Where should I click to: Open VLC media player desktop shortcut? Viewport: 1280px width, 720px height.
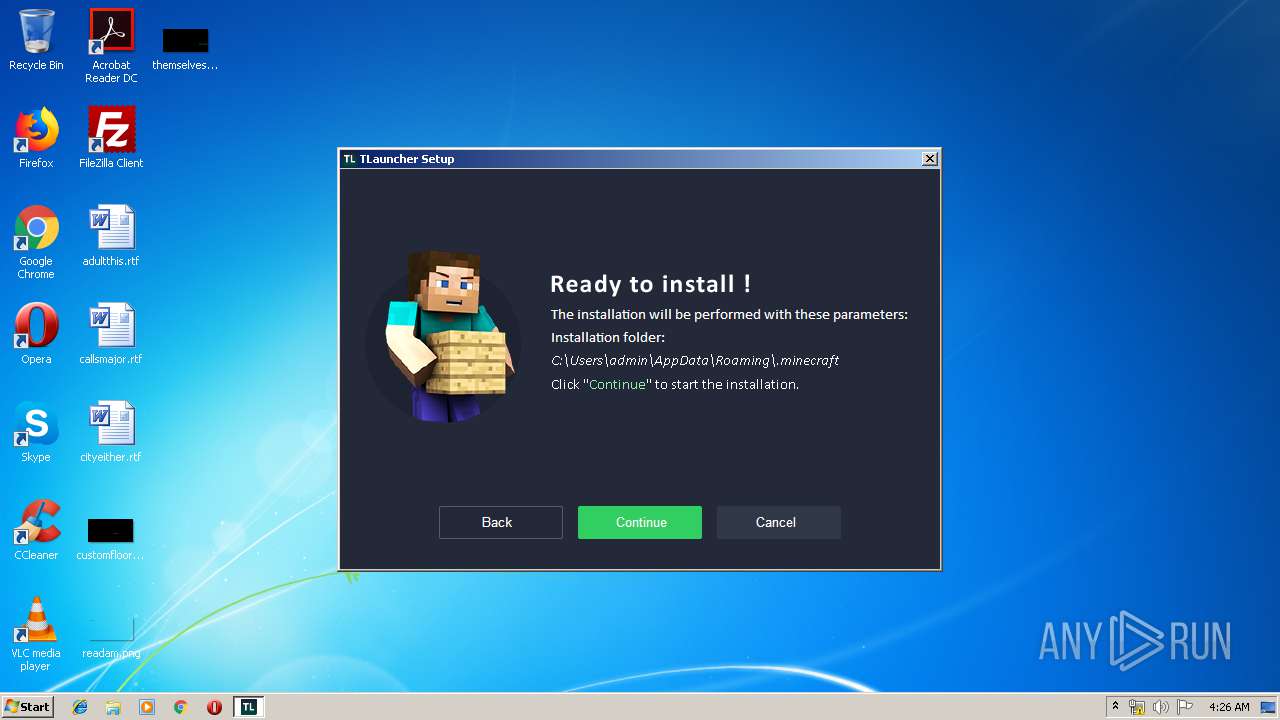pyautogui.click(x=36, y=634)
